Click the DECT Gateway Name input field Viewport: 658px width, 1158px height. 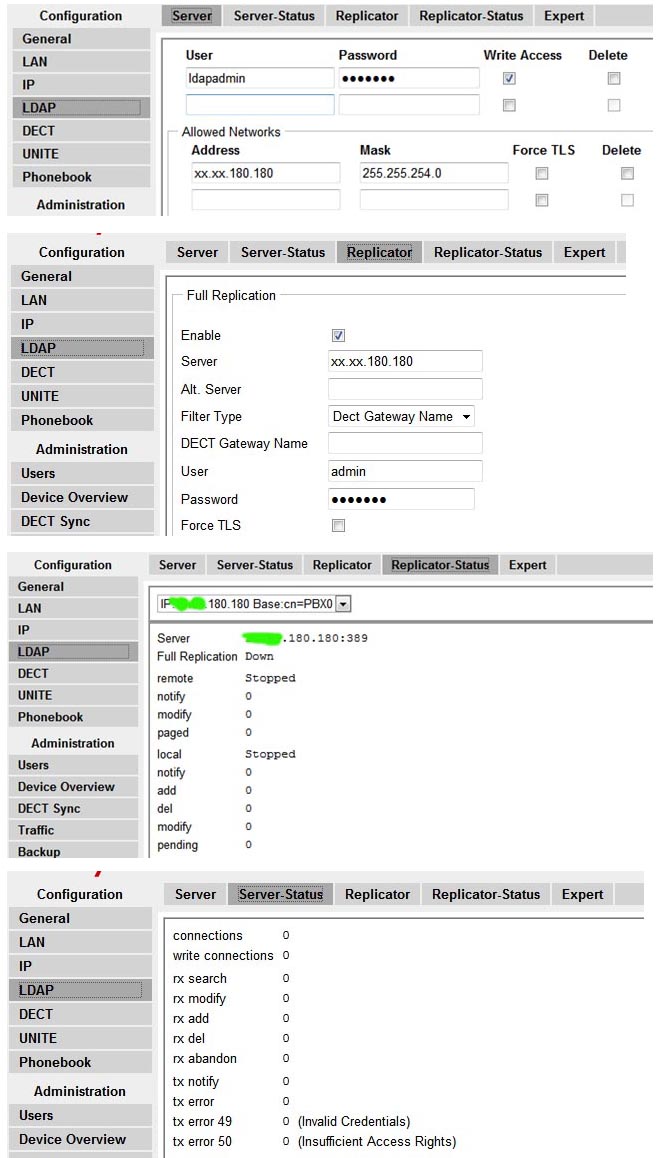pyautogui.click(x=405, y=443)
